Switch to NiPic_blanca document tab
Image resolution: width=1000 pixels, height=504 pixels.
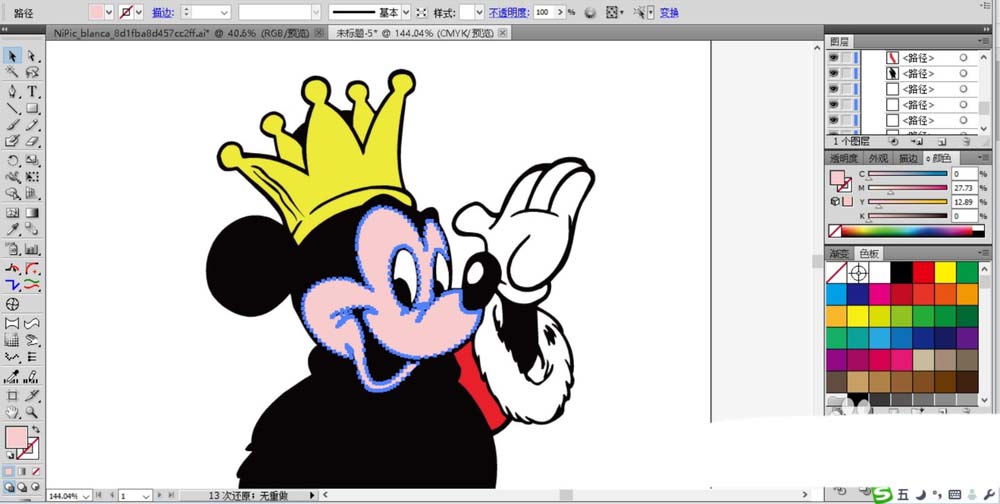coord(188,33)
